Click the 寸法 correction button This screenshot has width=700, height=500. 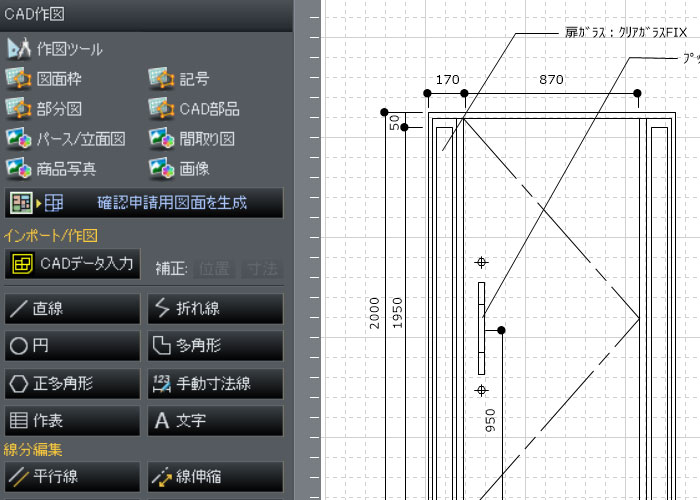pos(262,269)
